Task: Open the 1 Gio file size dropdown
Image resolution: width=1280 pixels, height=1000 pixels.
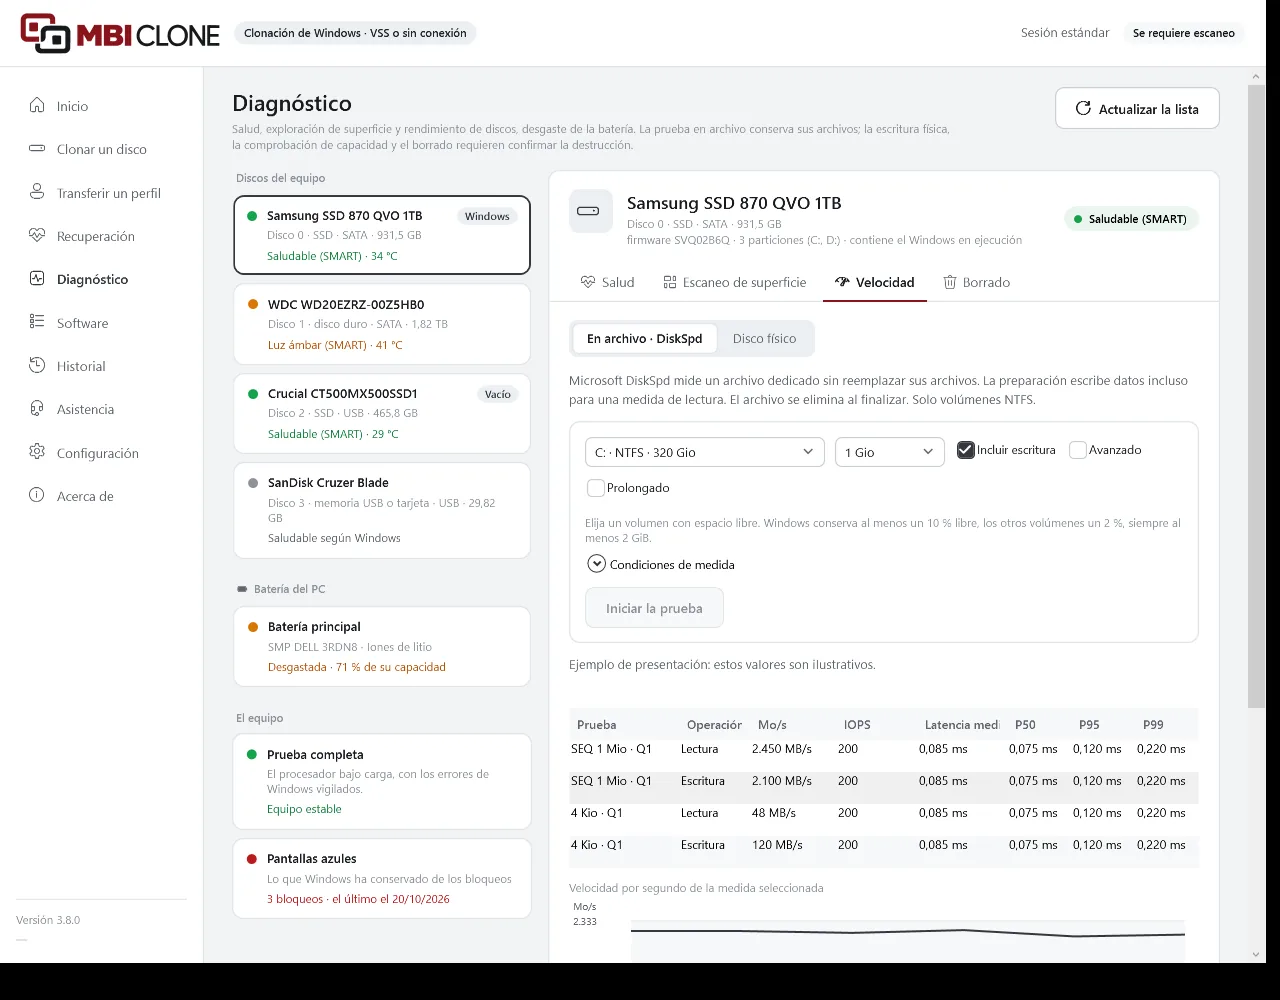Action: click(890, 452)
